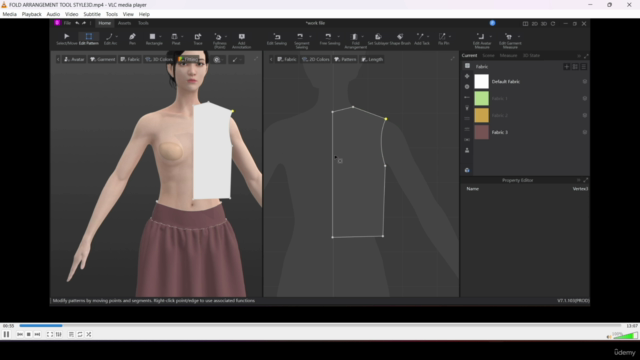Open the Edit Arc dropdown arrow
This screenshot has height=360, width=640.
[x=117, y=37]
